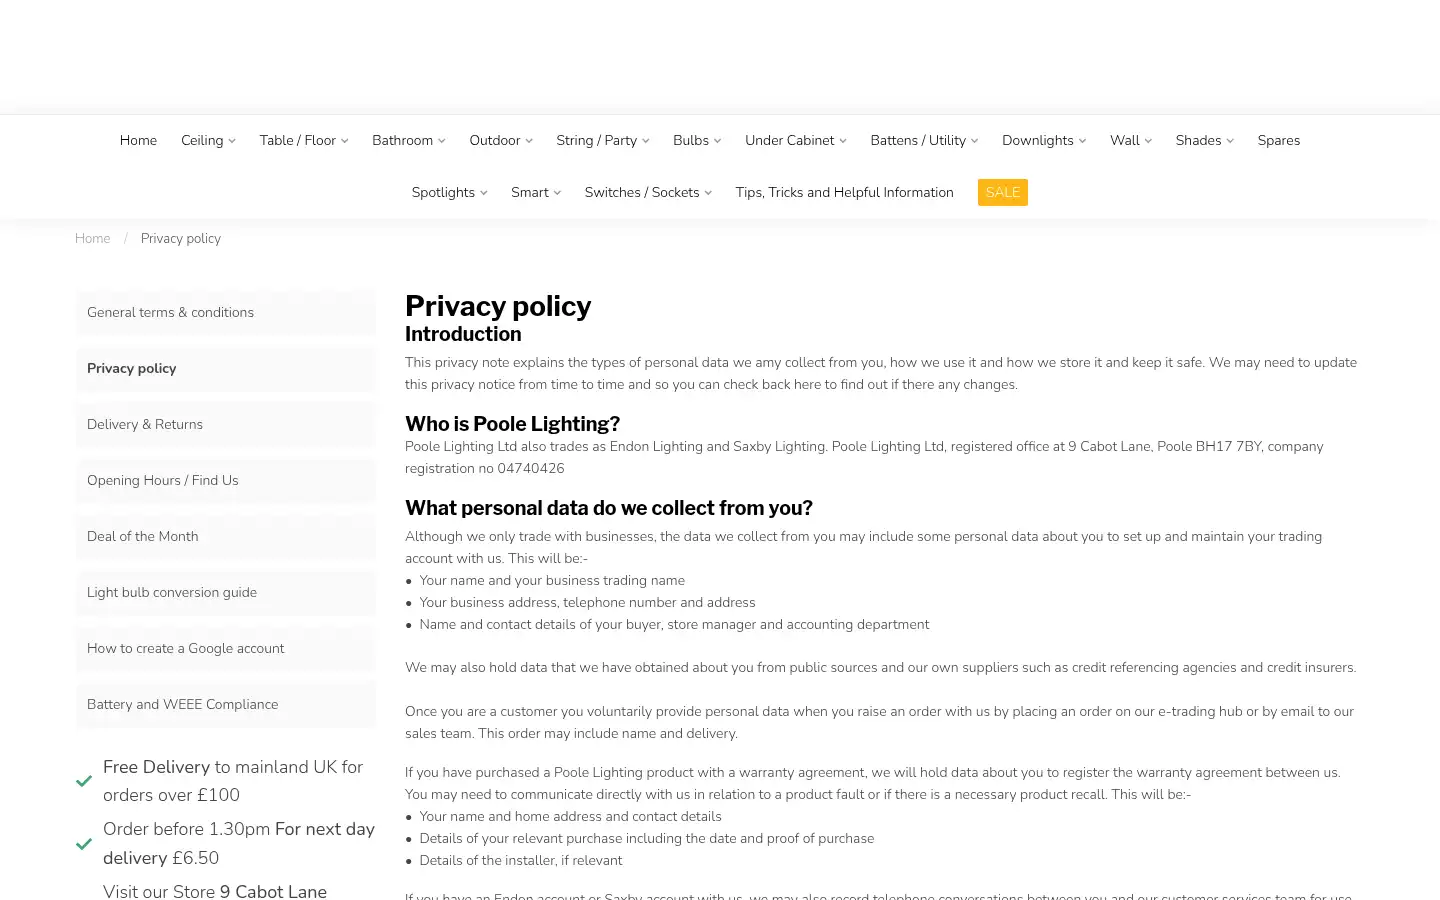The image size is (1440, 900).
Task: Open Deal of the Month page
Action: click(226, 536)
